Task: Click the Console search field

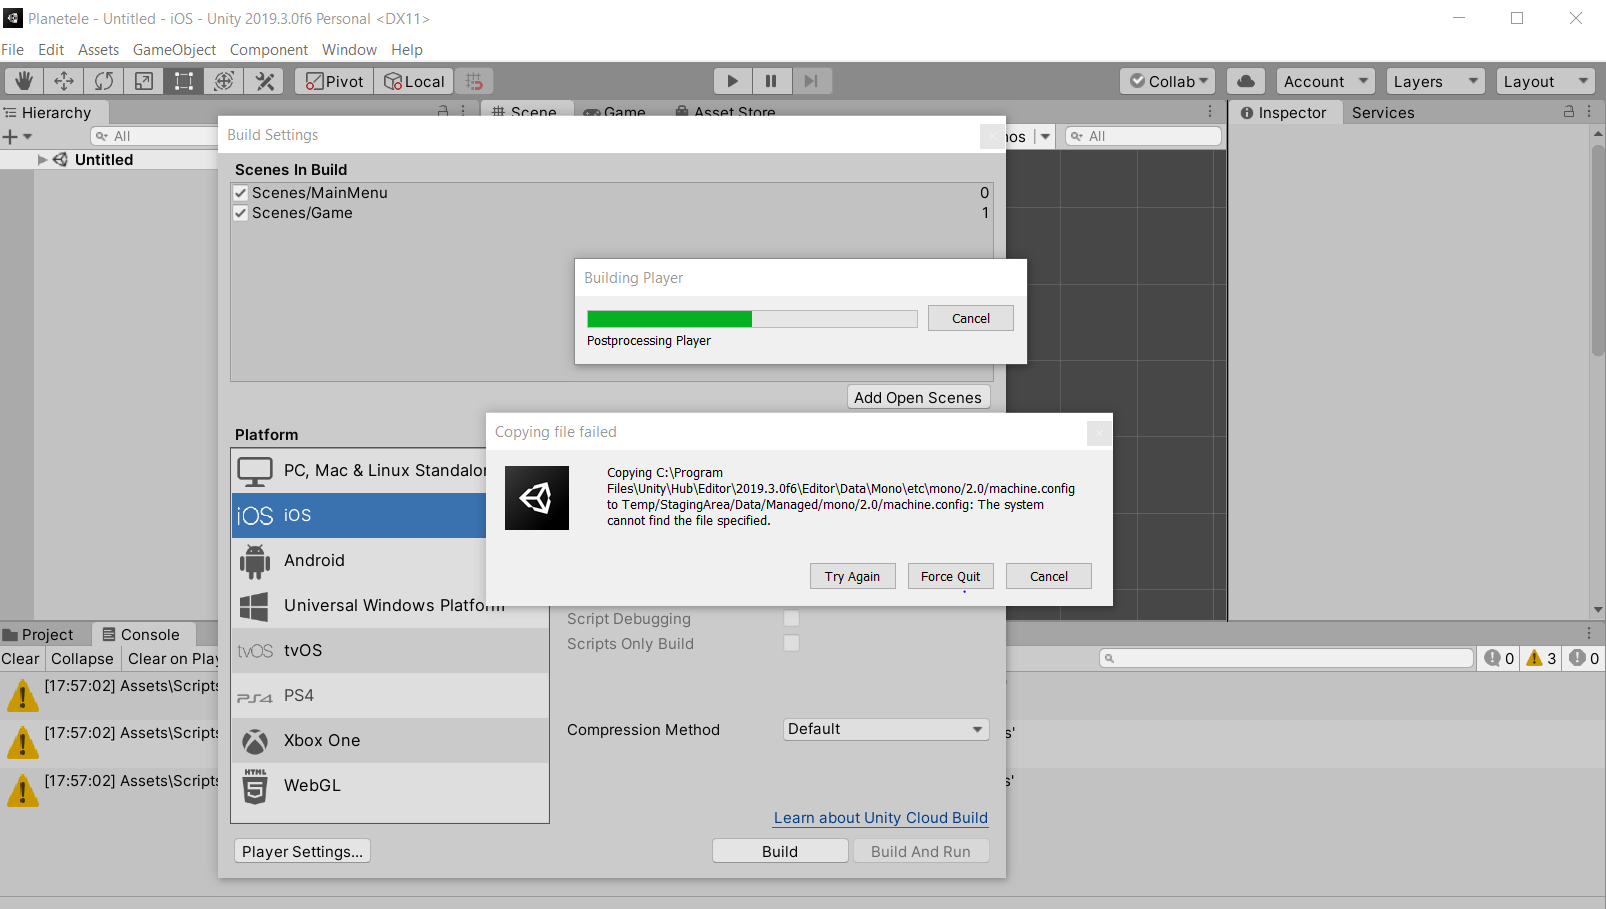Action: coord(1286,658)
